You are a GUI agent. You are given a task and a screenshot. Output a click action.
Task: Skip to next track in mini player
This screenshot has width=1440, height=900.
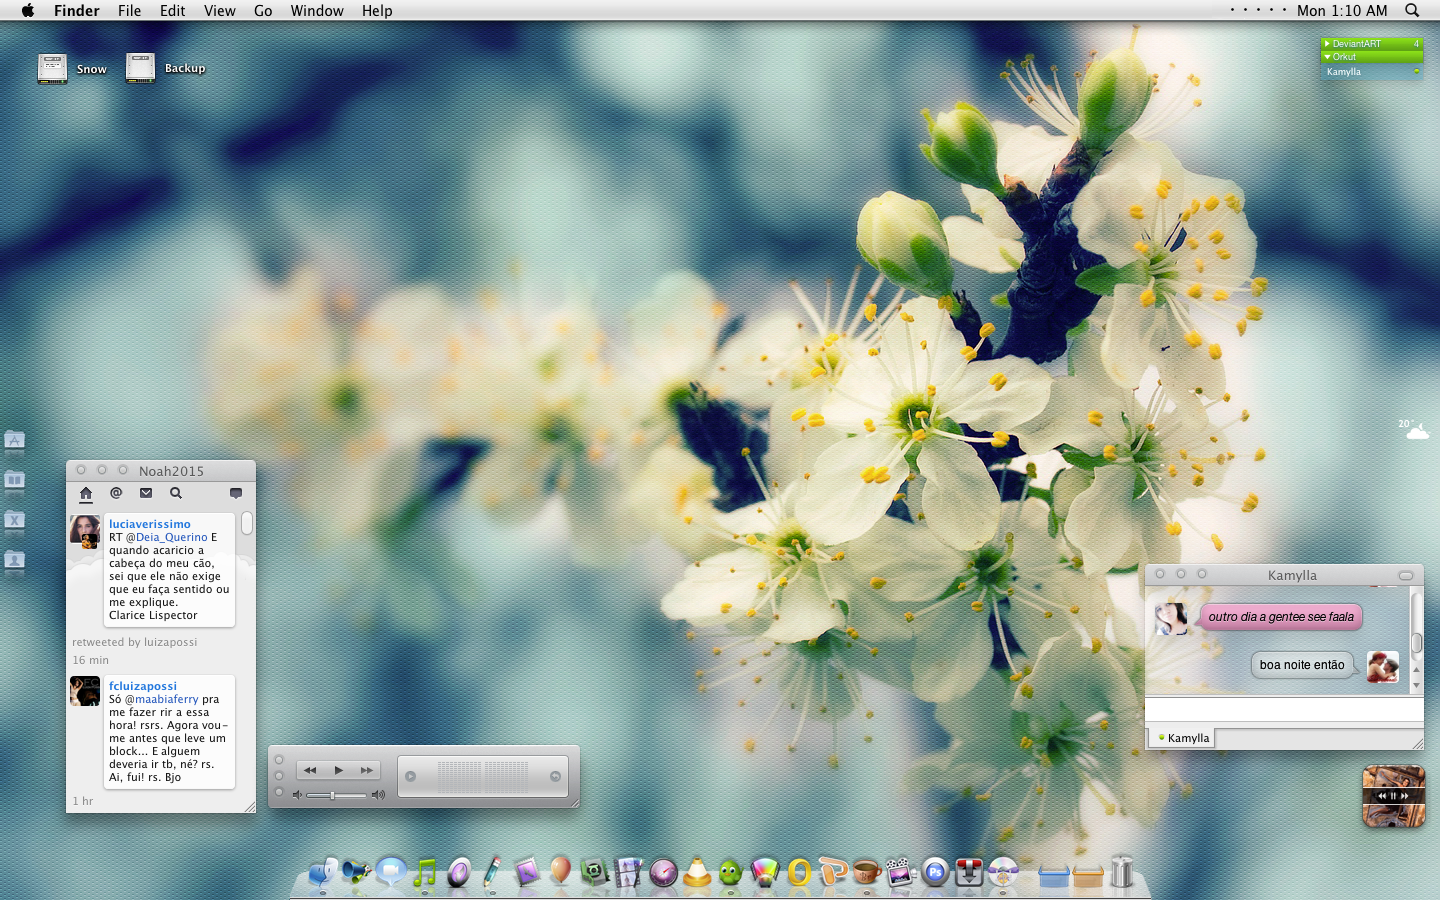coord(367,770)
